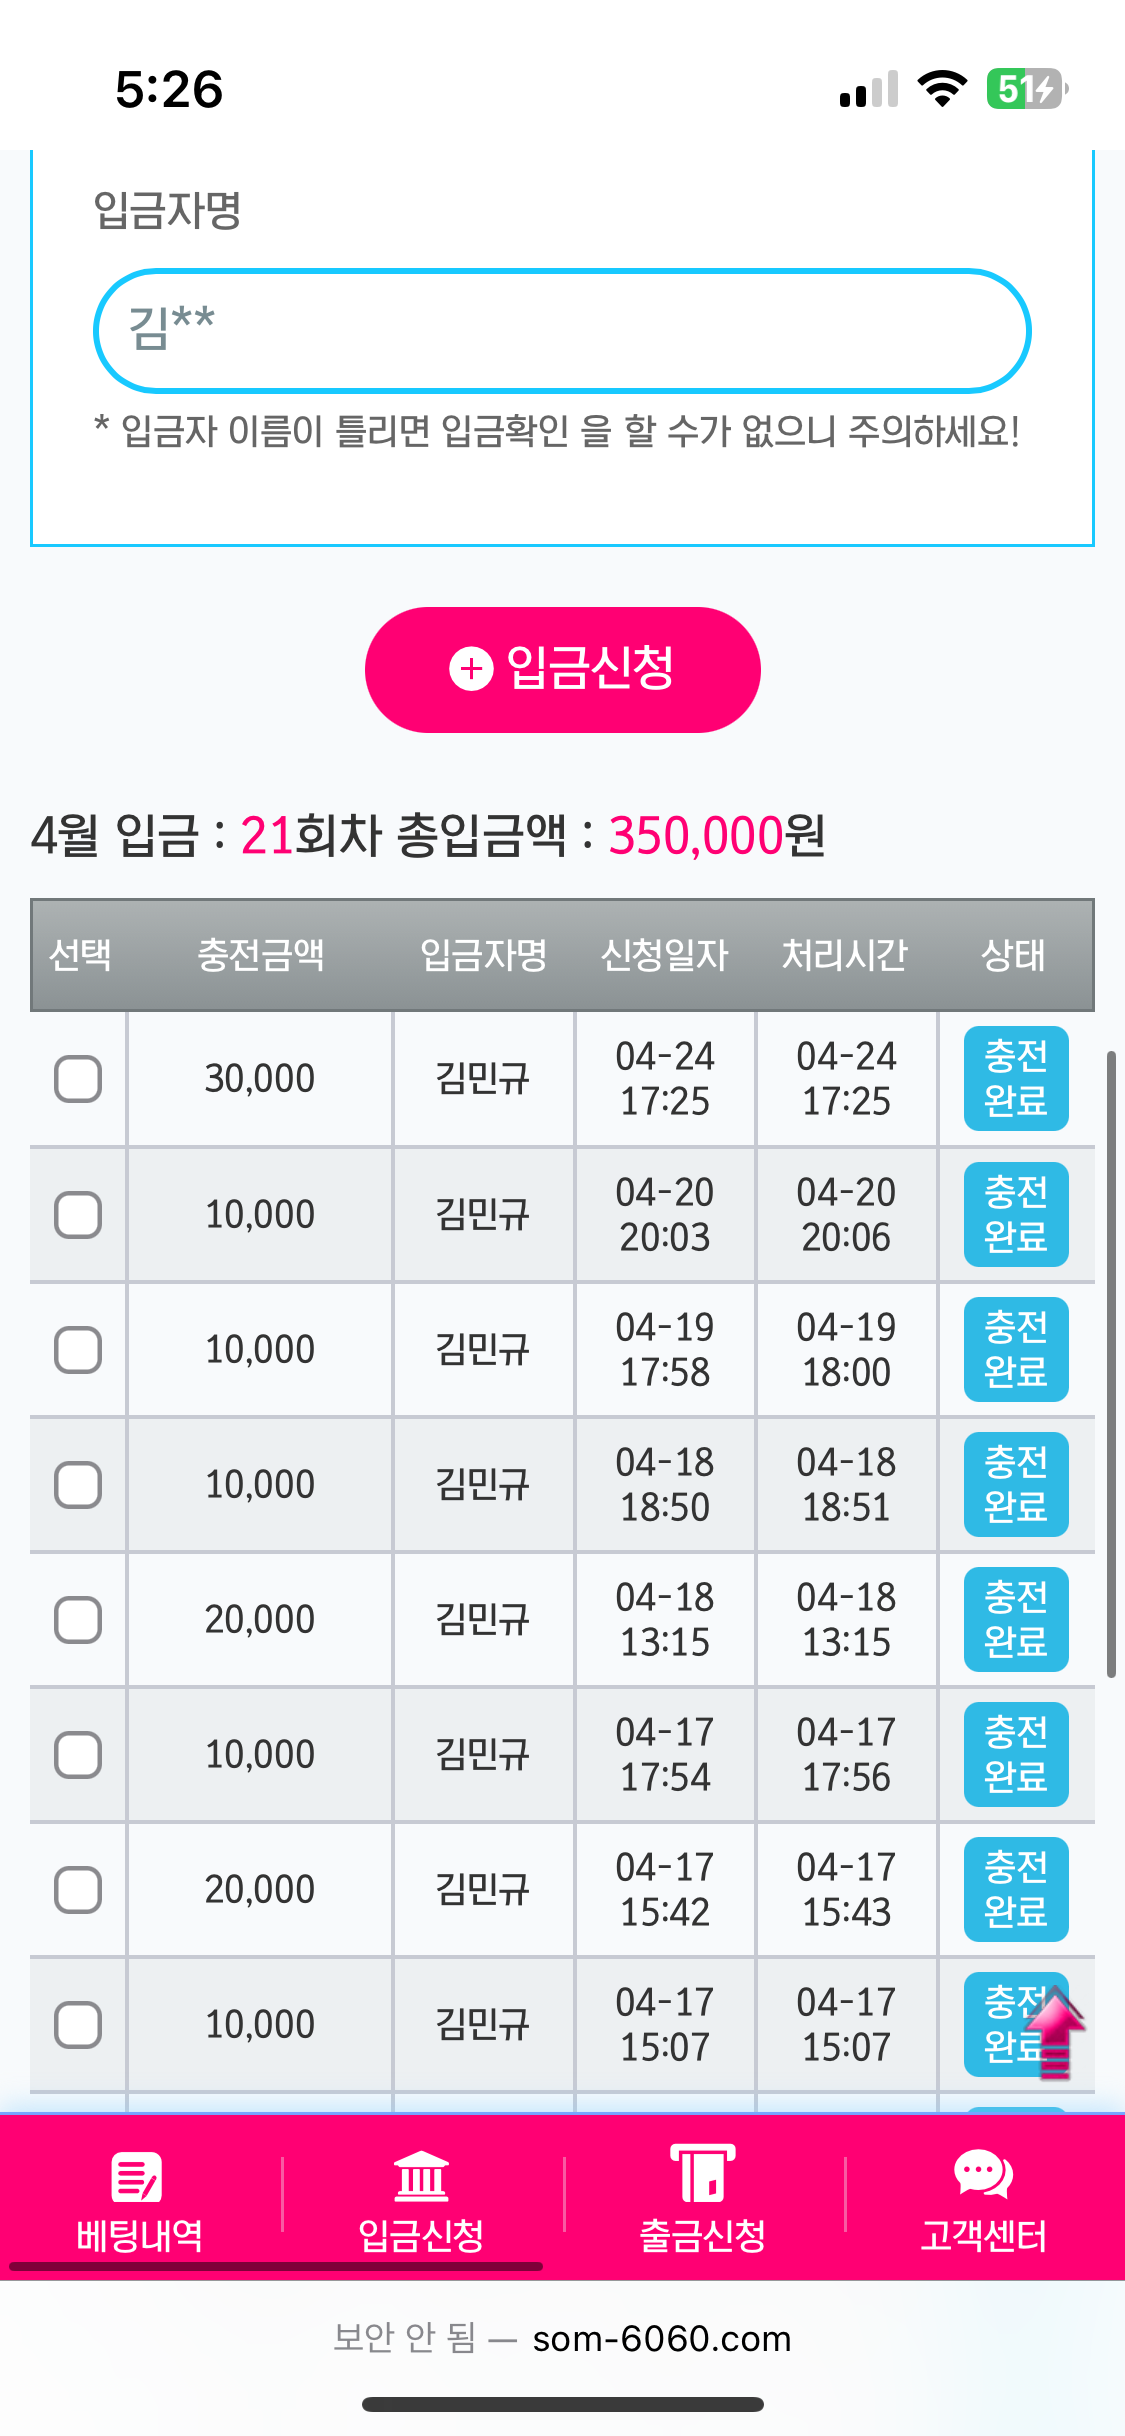The width and height of the screenshot is (1125, 2436).
Task: Tap the battery indicator in status bar
Action: coord(1026,89)
